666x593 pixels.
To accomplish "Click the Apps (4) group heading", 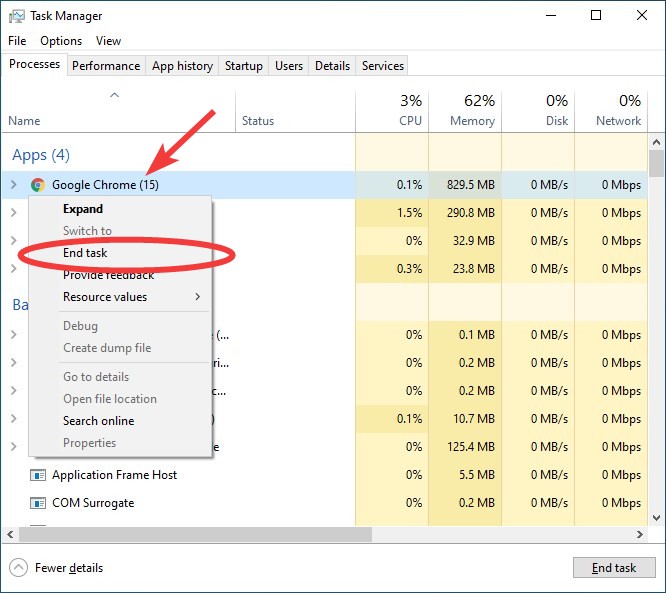I will [x=41, y=155].
